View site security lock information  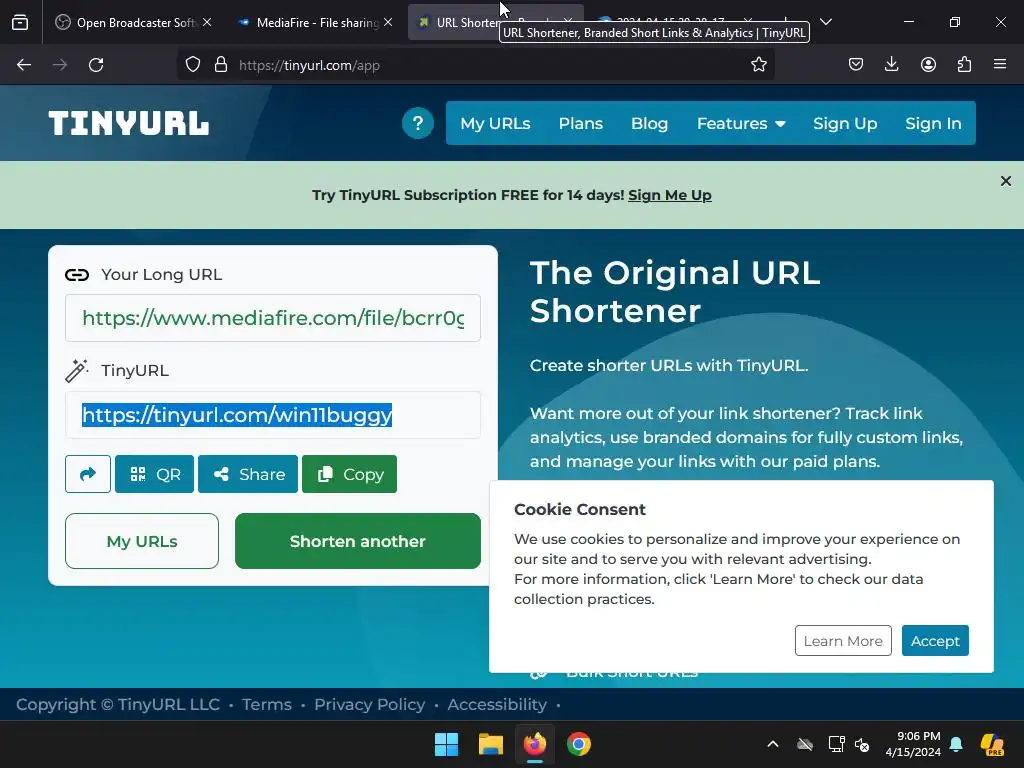pyautogui.click(x=221, y=65)
